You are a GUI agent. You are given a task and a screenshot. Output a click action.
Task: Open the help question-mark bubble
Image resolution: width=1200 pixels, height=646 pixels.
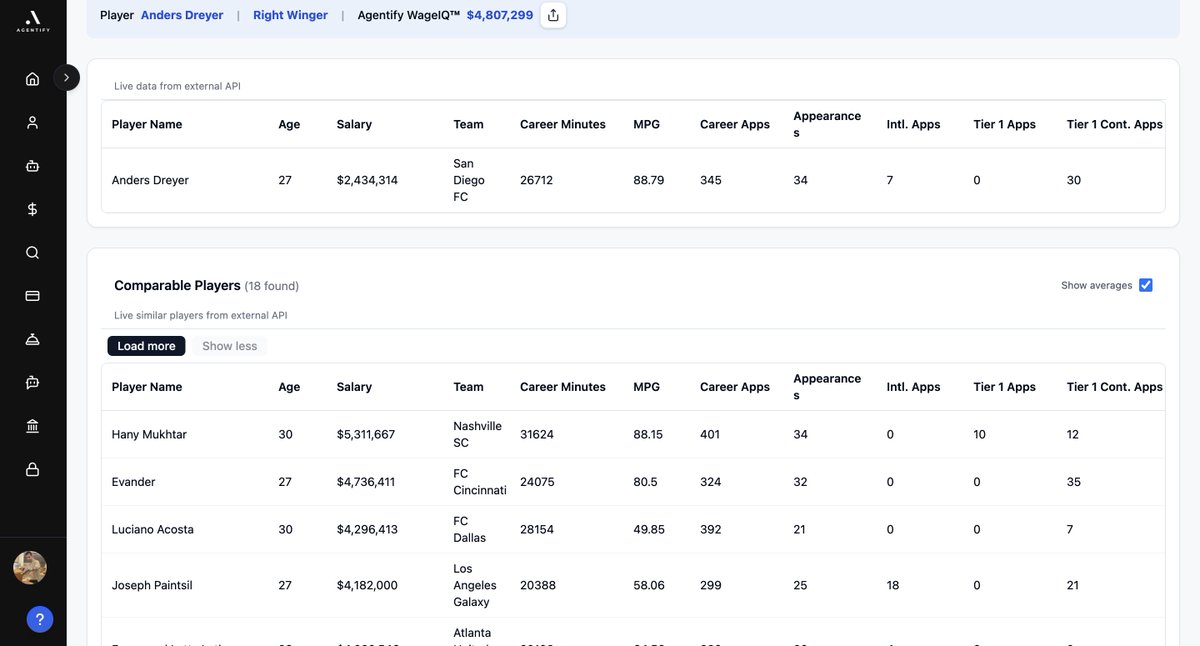click(x=39, y=618)
